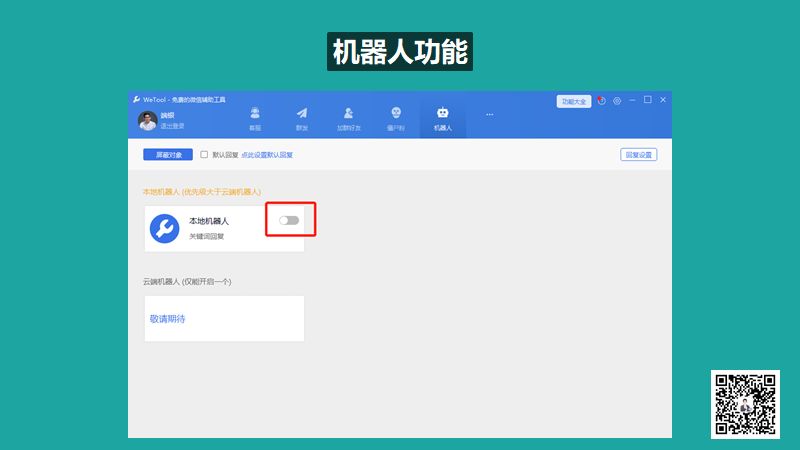Open the red-dot notification icon
This screenshot has width=800, height=450.
[602, 101]
